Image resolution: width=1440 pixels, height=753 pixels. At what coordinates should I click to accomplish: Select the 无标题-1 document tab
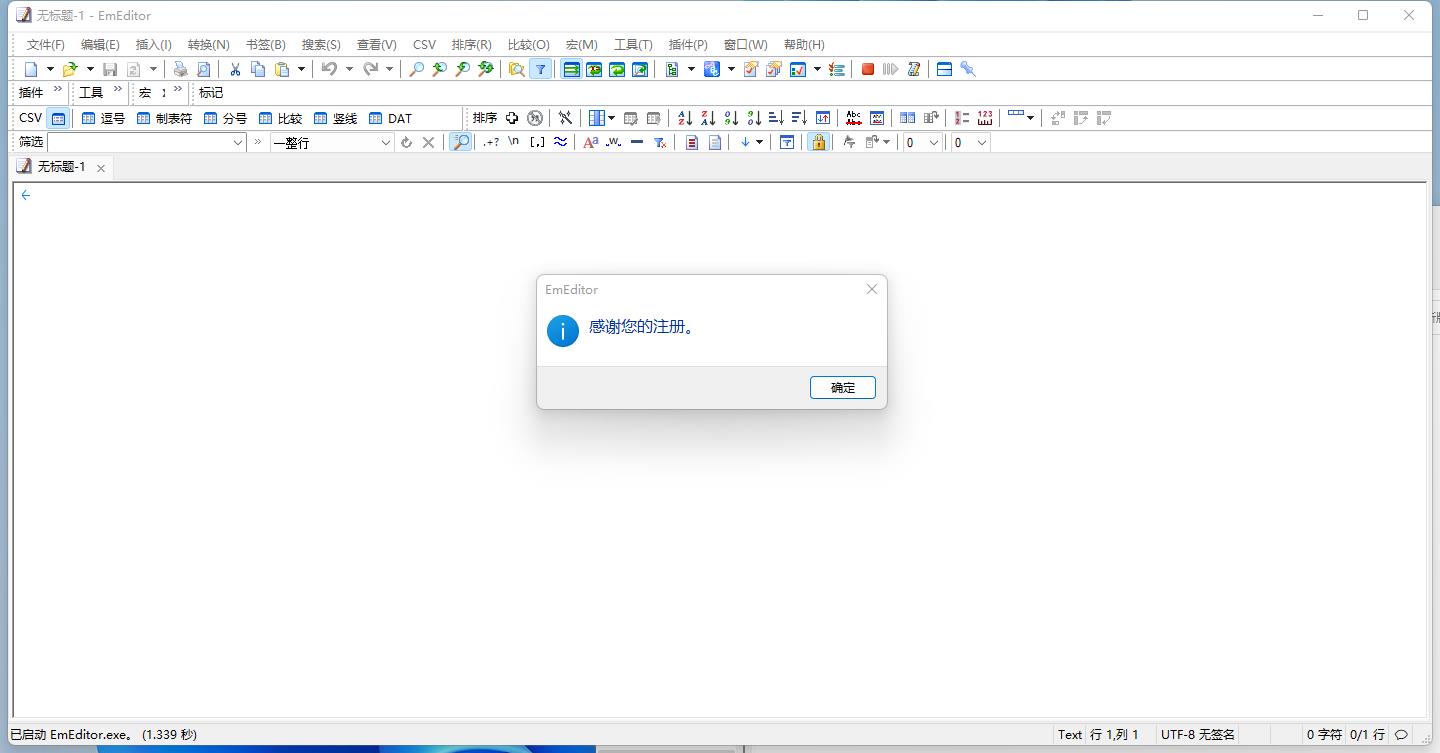pos(61,167)
